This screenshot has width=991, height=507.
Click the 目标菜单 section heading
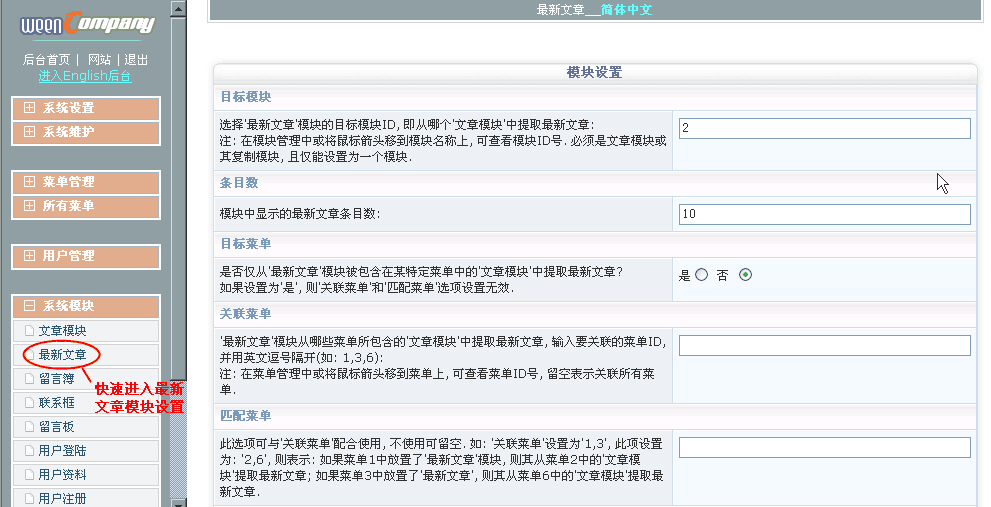coord(246,244)
